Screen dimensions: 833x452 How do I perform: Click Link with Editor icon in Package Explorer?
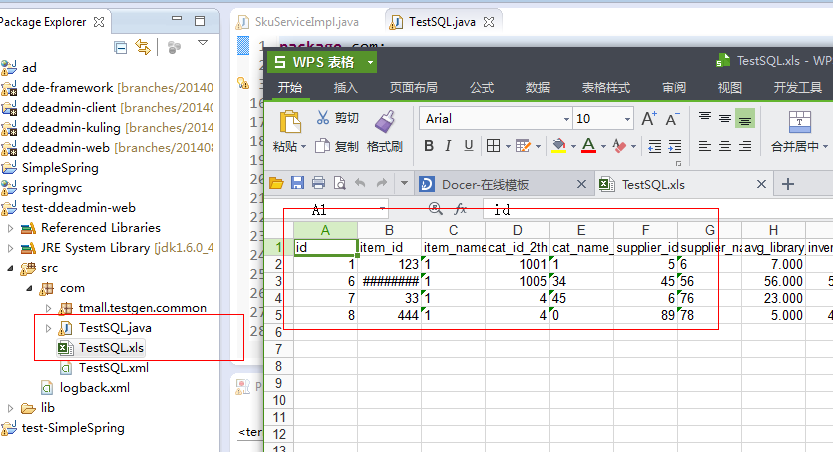(x=143, y=46)
